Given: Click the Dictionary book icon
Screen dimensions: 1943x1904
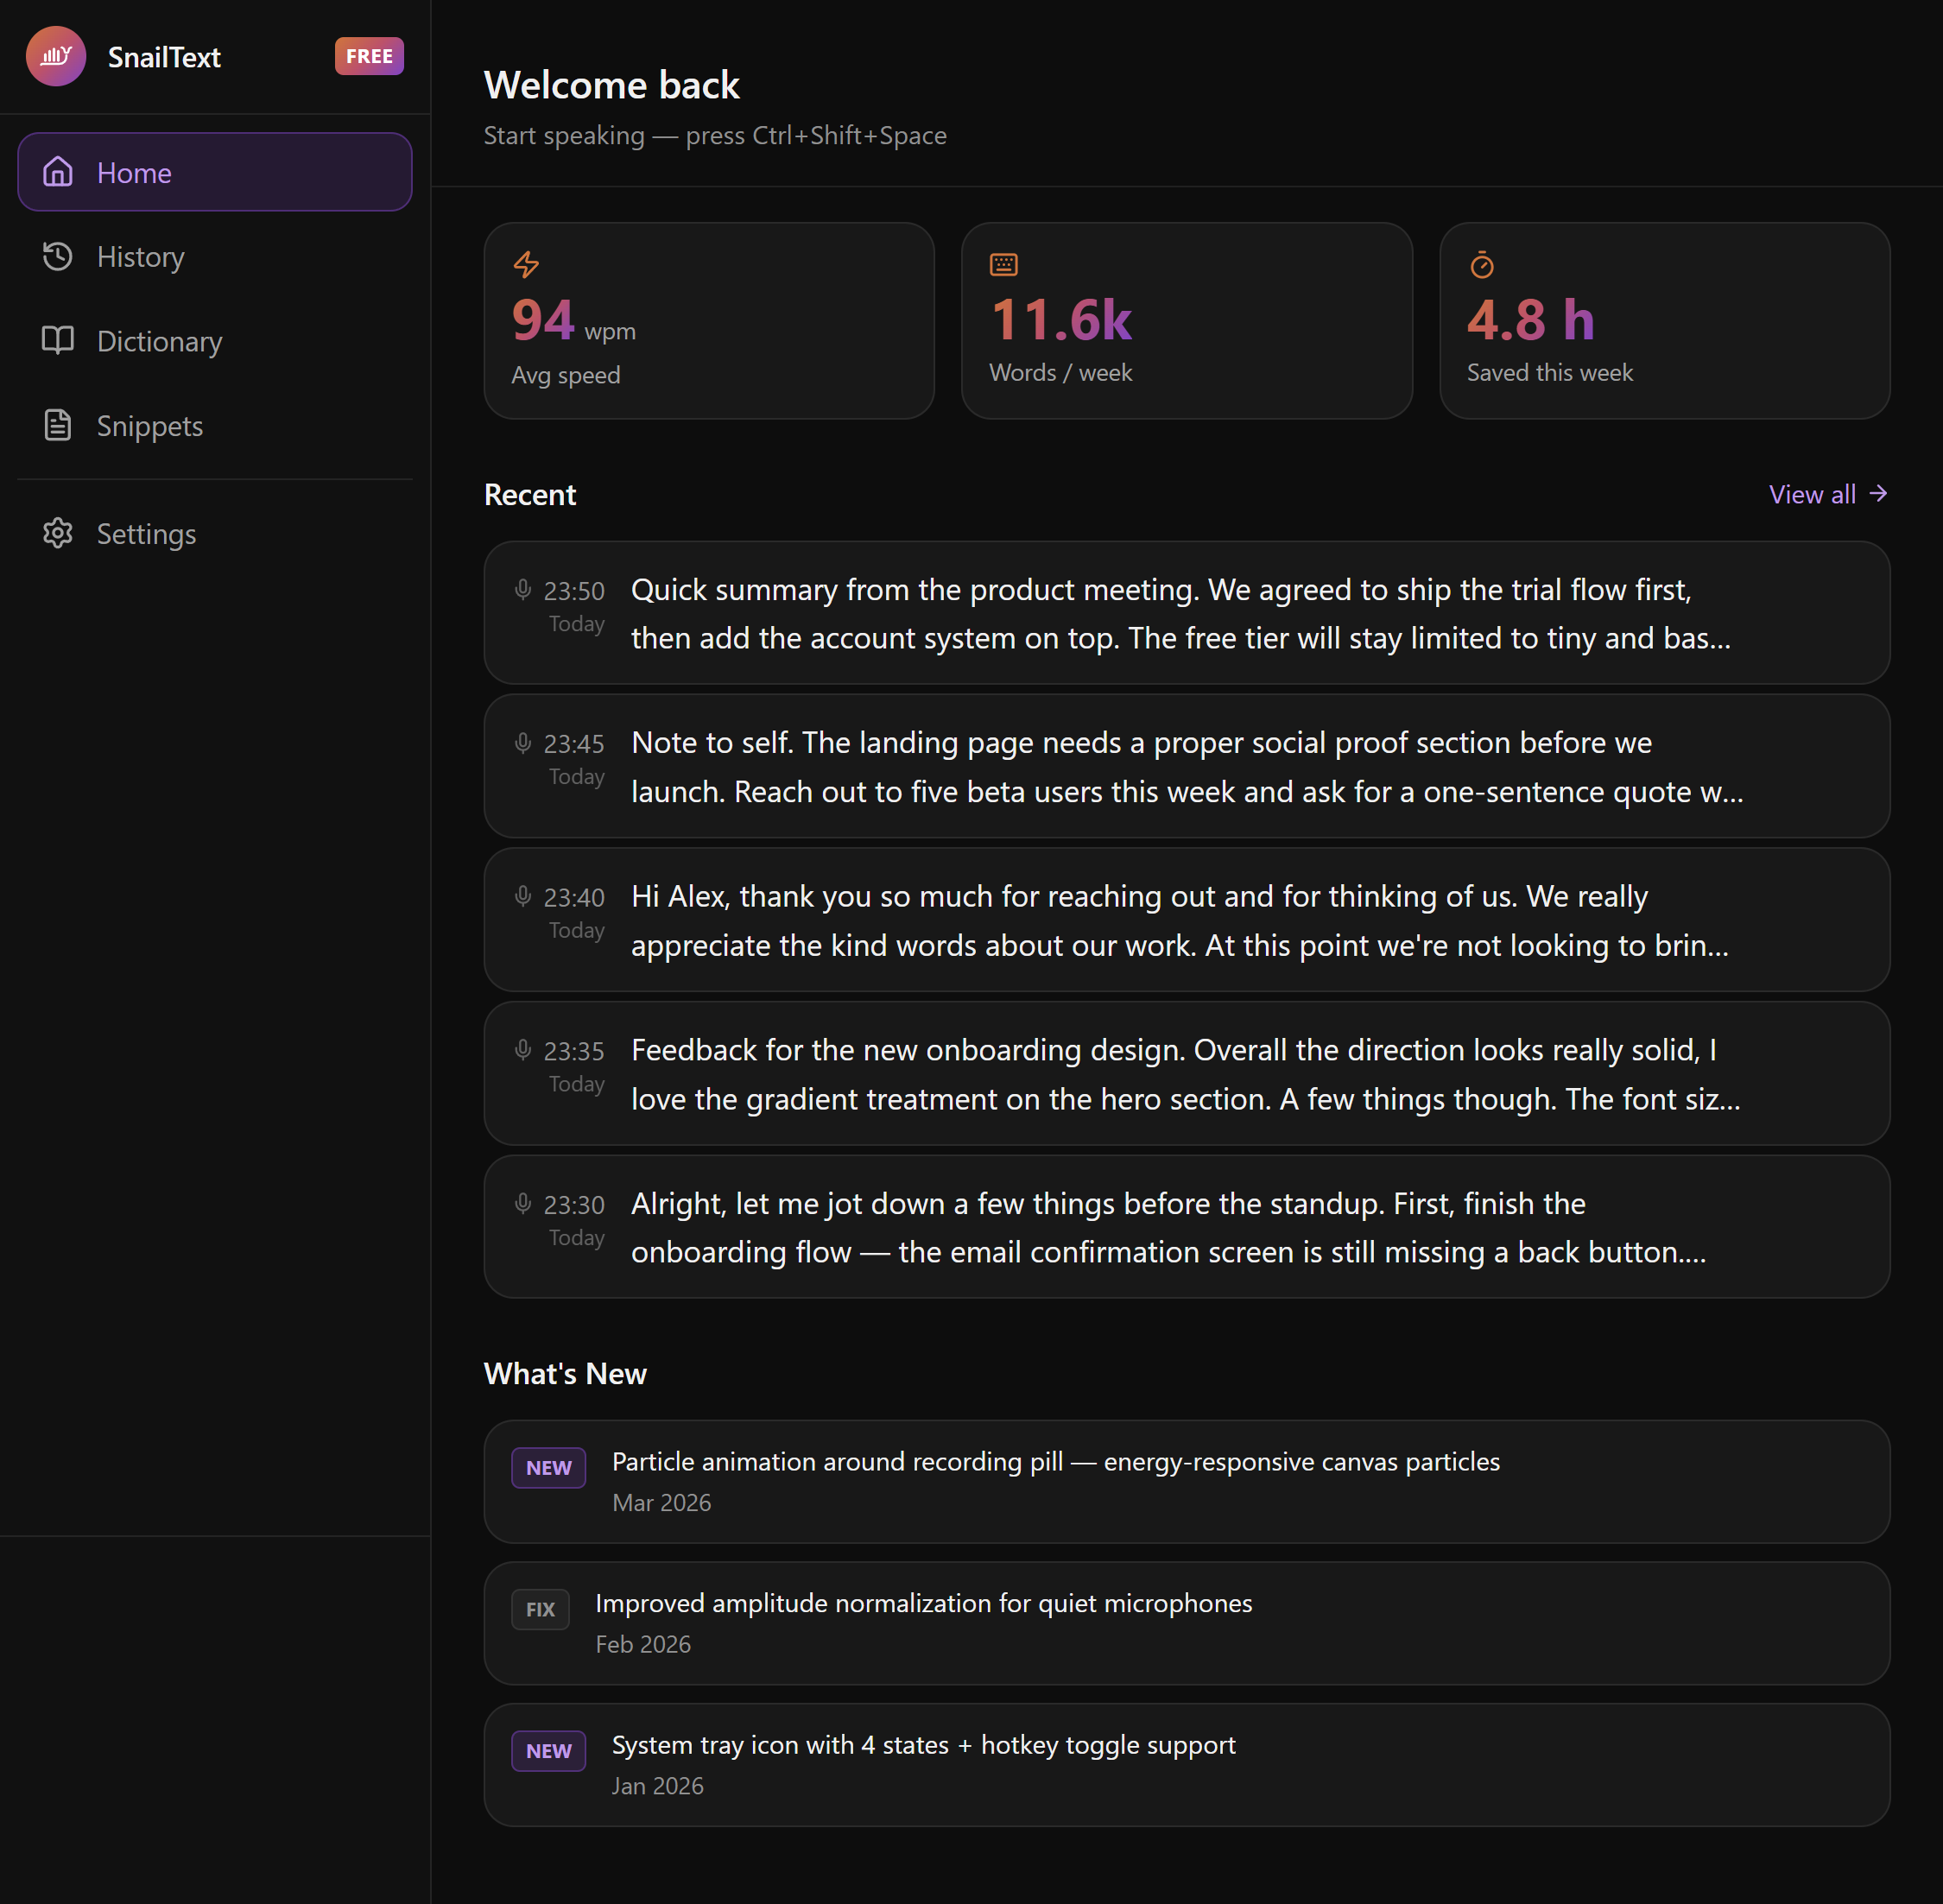Looking at the screenshot, I should [x=58, y=340].
